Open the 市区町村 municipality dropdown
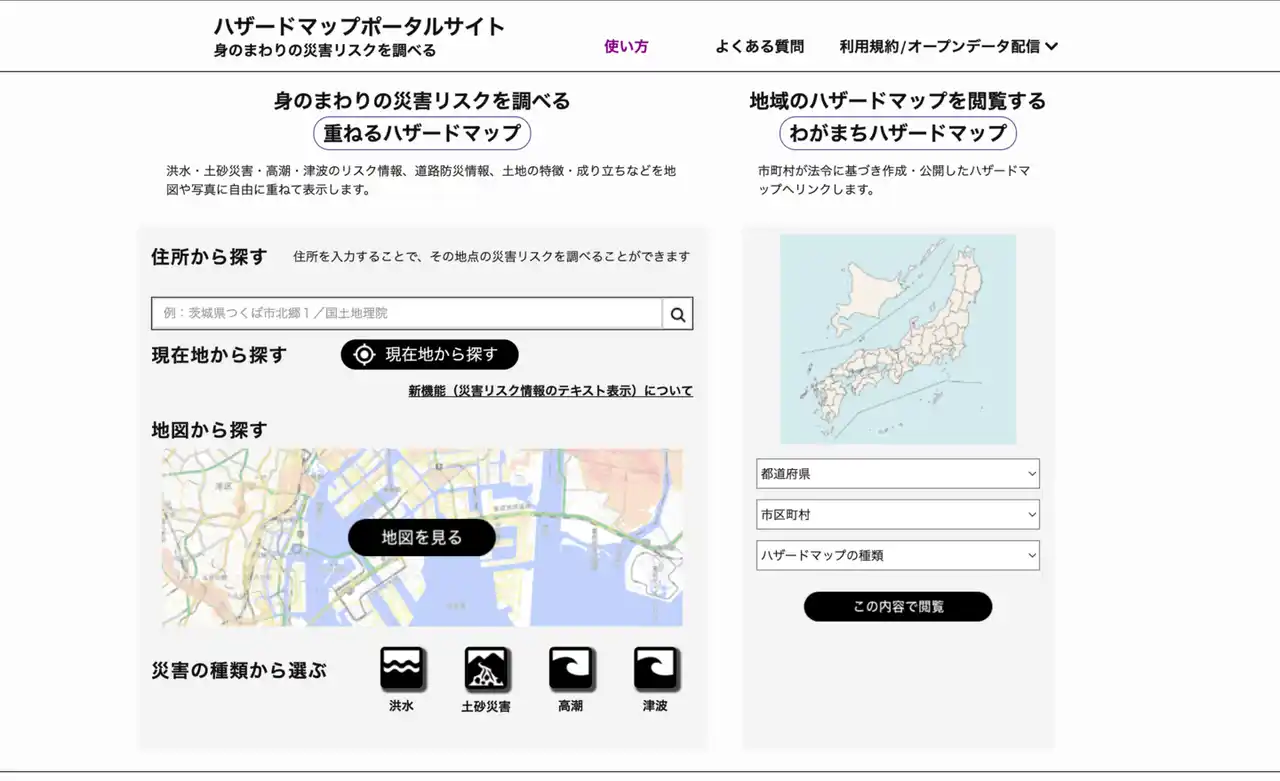1280x781 pixels. (x=897, y=514)
